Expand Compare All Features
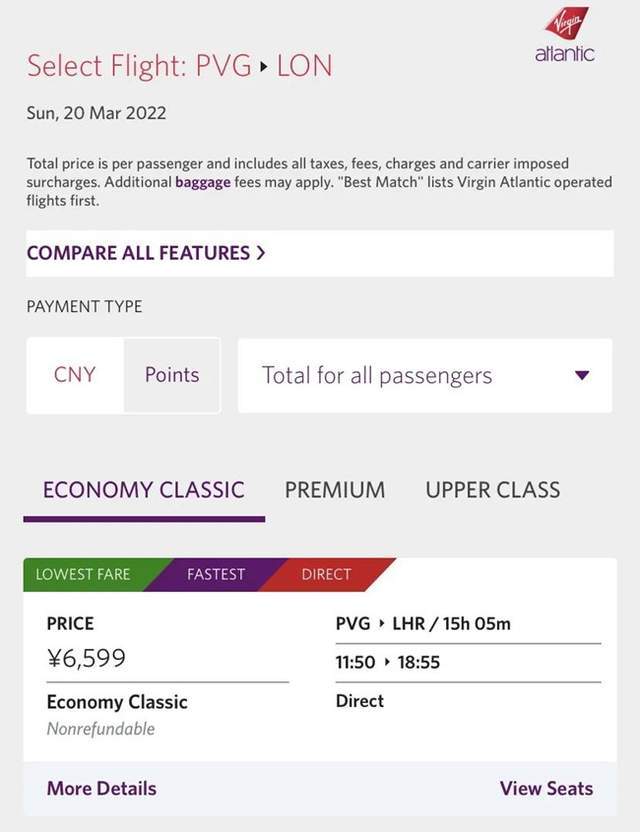 (x=320, y=253)
